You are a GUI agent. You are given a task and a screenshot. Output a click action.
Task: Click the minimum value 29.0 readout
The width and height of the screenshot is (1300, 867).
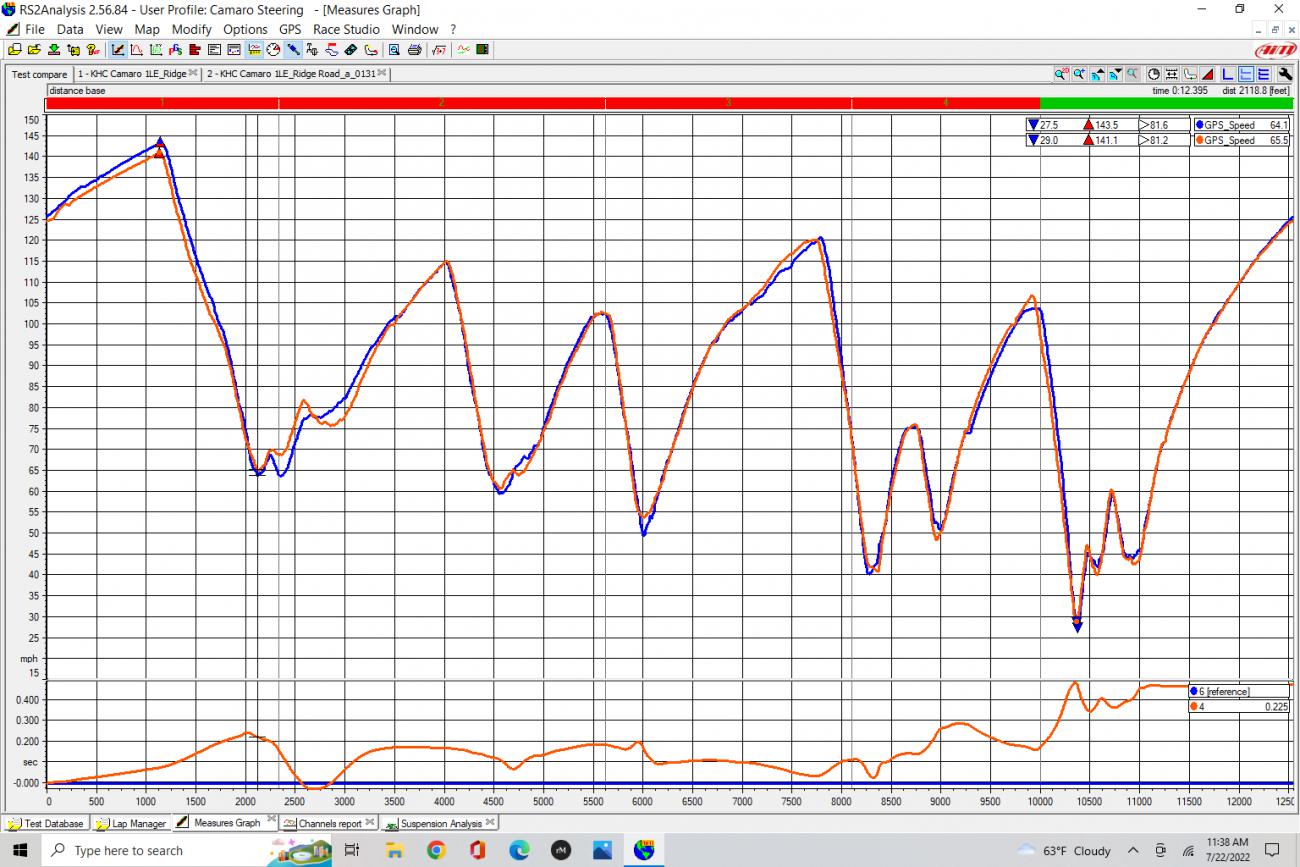point(1048,141)
